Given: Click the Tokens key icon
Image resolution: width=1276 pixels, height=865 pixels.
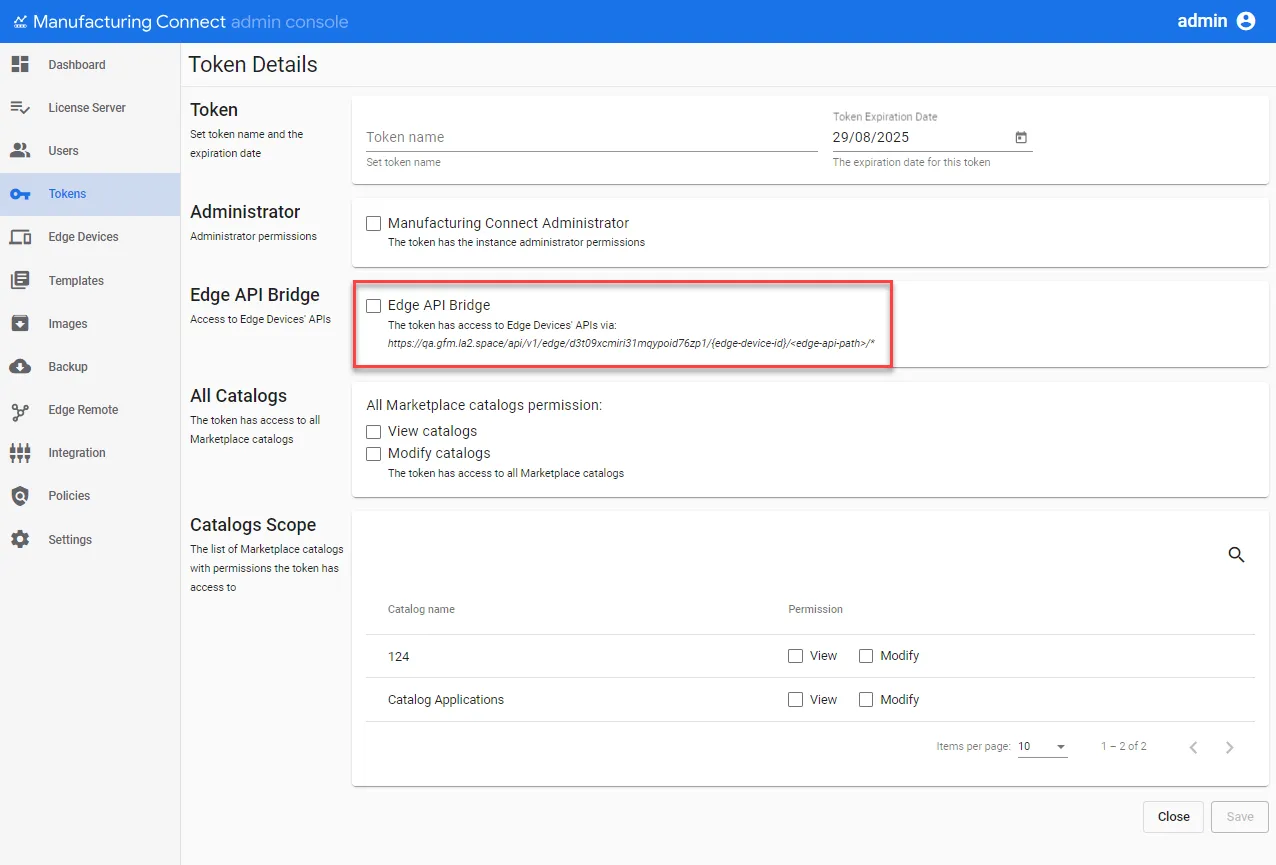Looking at the screenshot, I should (20, 194).
